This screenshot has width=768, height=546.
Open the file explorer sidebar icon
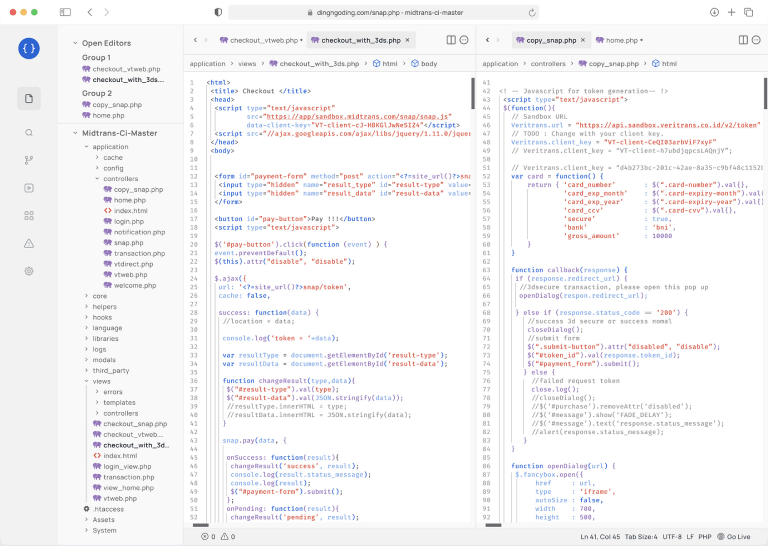[x=29, y=98]
